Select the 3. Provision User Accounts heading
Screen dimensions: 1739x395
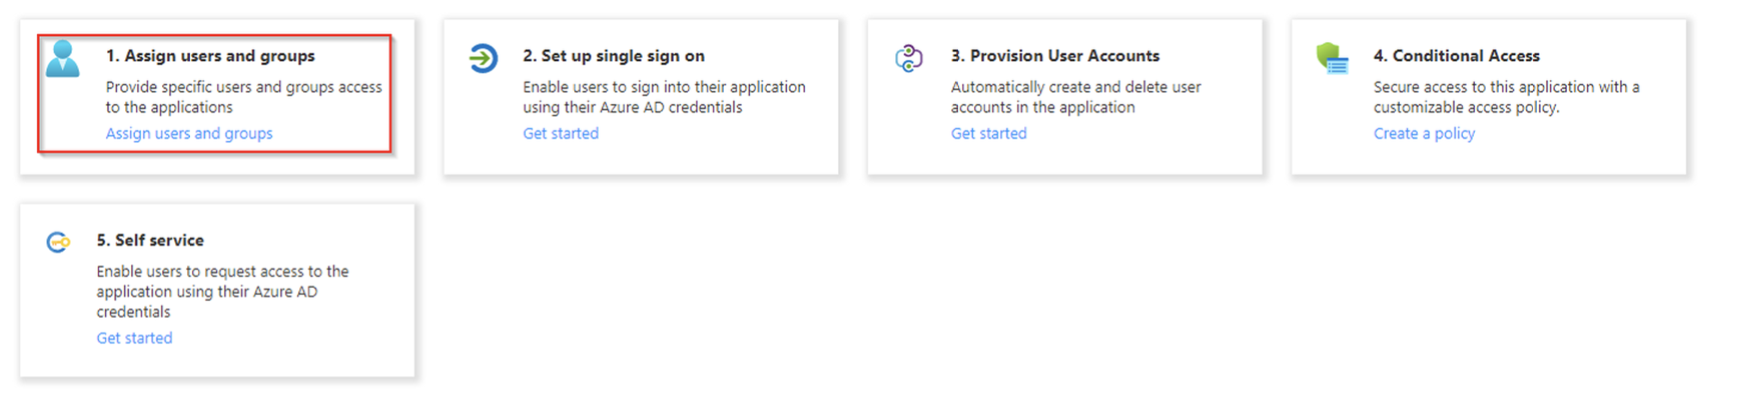pos(1055,56)
